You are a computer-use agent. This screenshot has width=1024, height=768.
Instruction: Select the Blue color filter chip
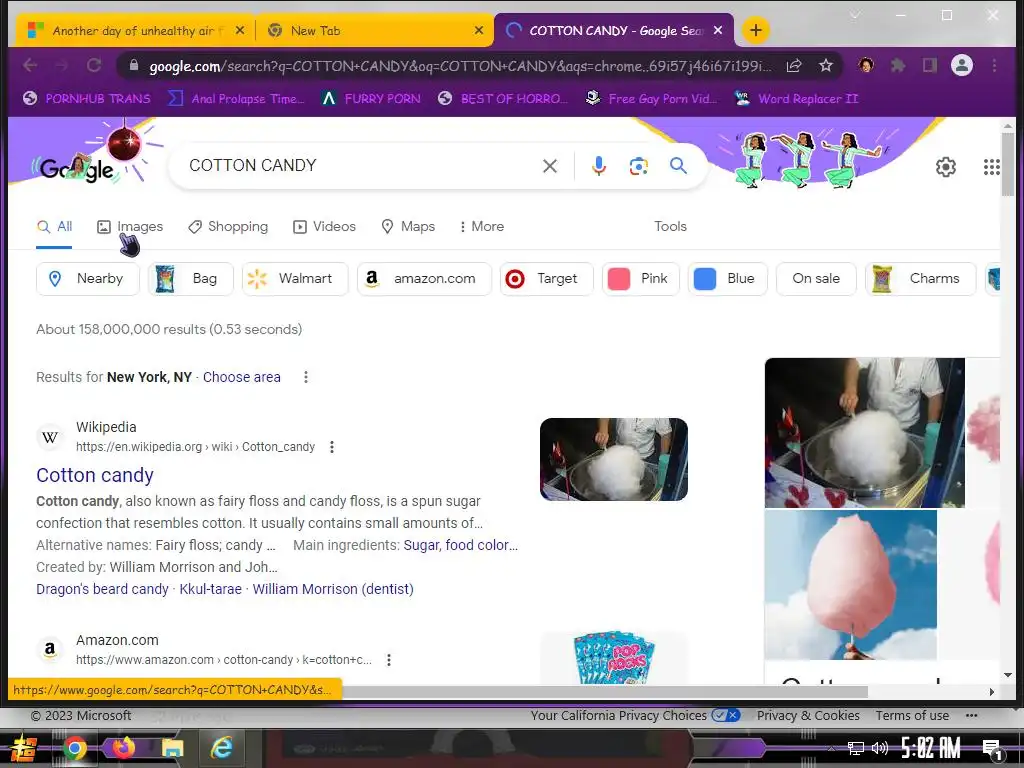(728, 279)
